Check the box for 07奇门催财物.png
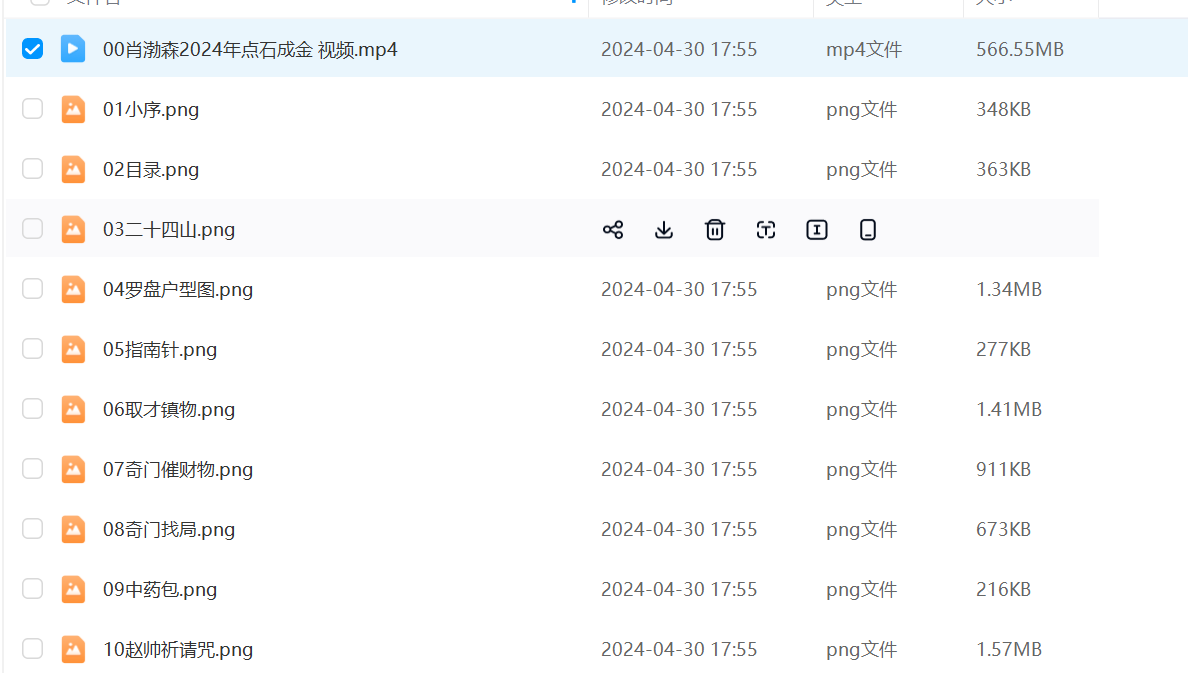Screen dimensions: 1188x673 pyautogui.click(x=33, y=469)
